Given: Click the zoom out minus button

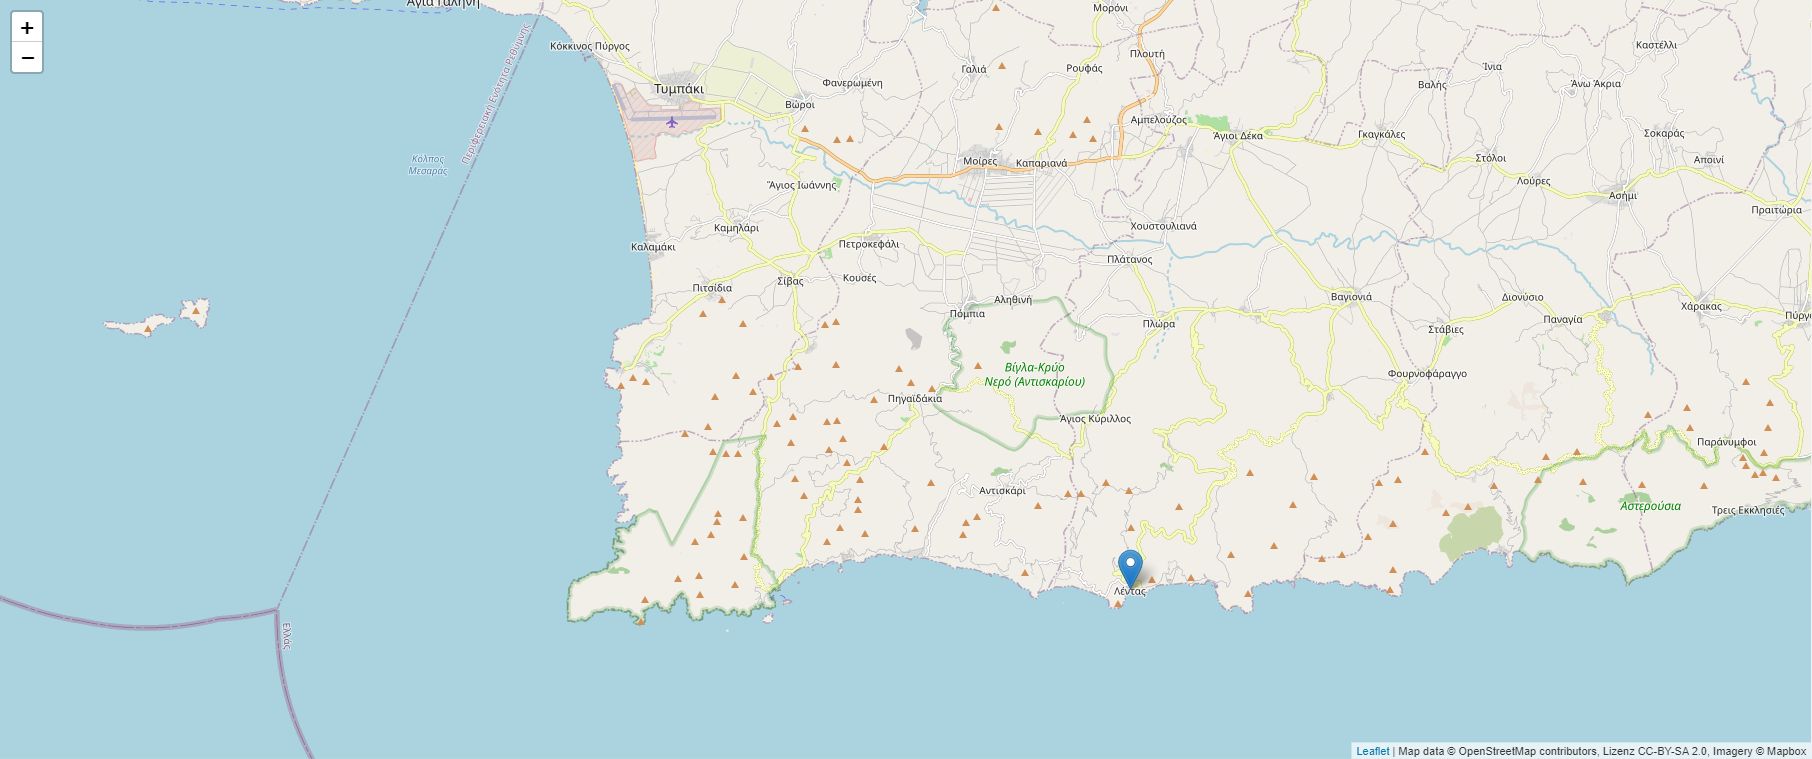Looking at the screenshot, I should point(27,58).
